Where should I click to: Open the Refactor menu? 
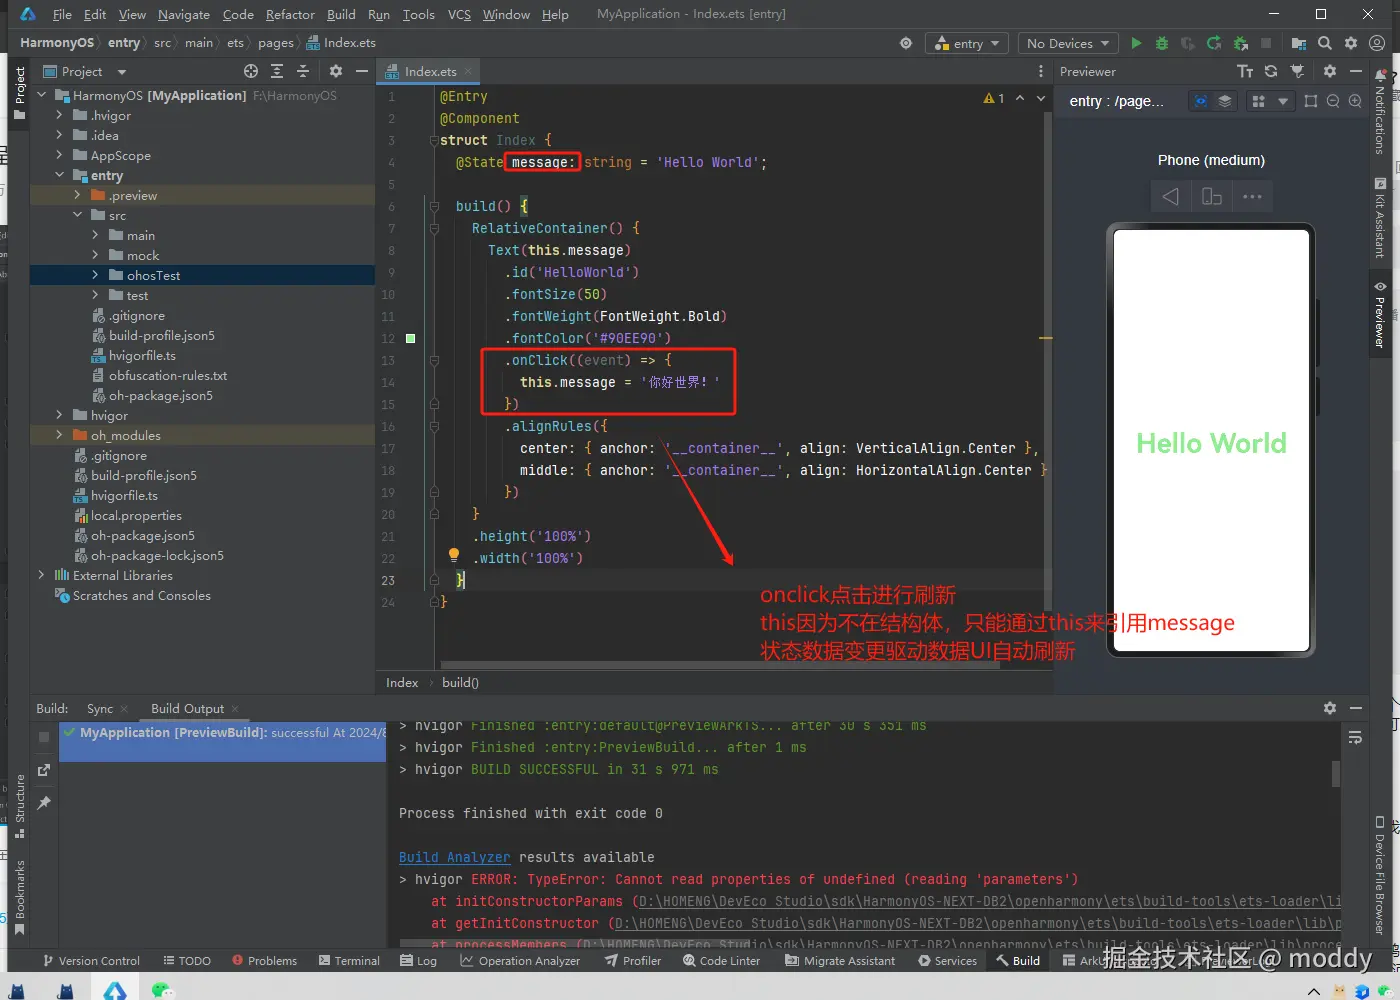pyautogui.click(x=290, y=14)
